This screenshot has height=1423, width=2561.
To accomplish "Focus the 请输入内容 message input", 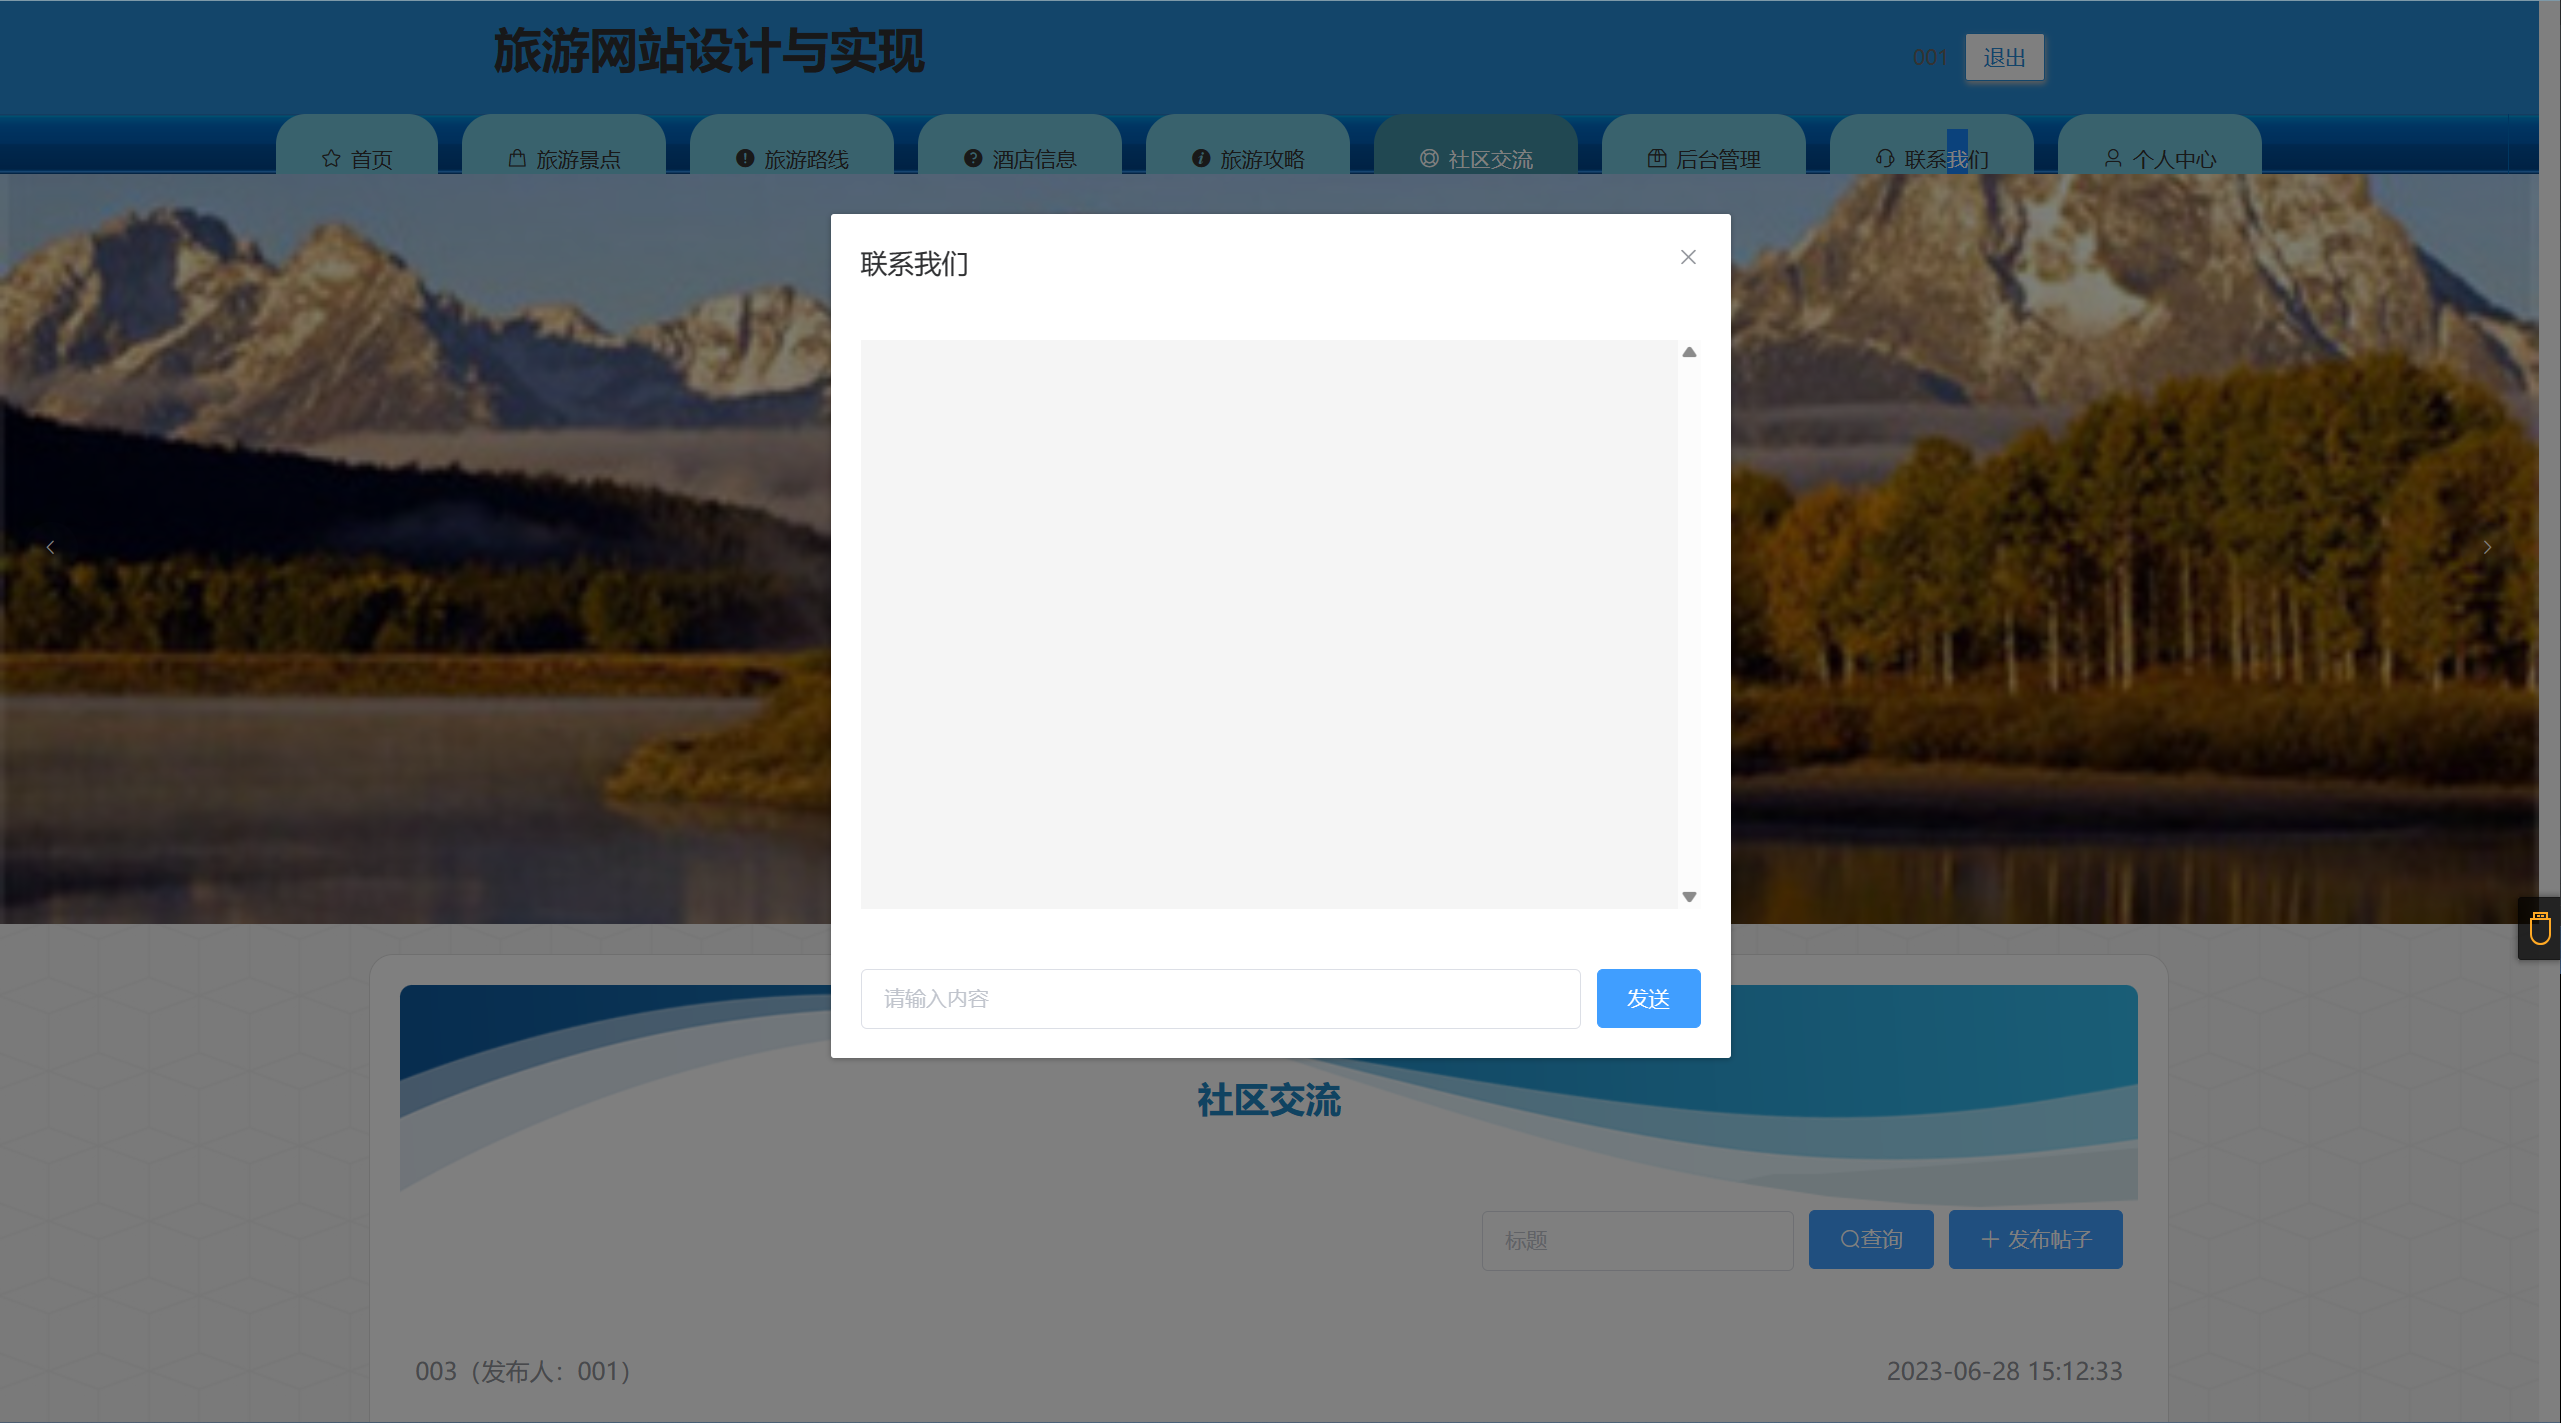I will coord(1220,998).
